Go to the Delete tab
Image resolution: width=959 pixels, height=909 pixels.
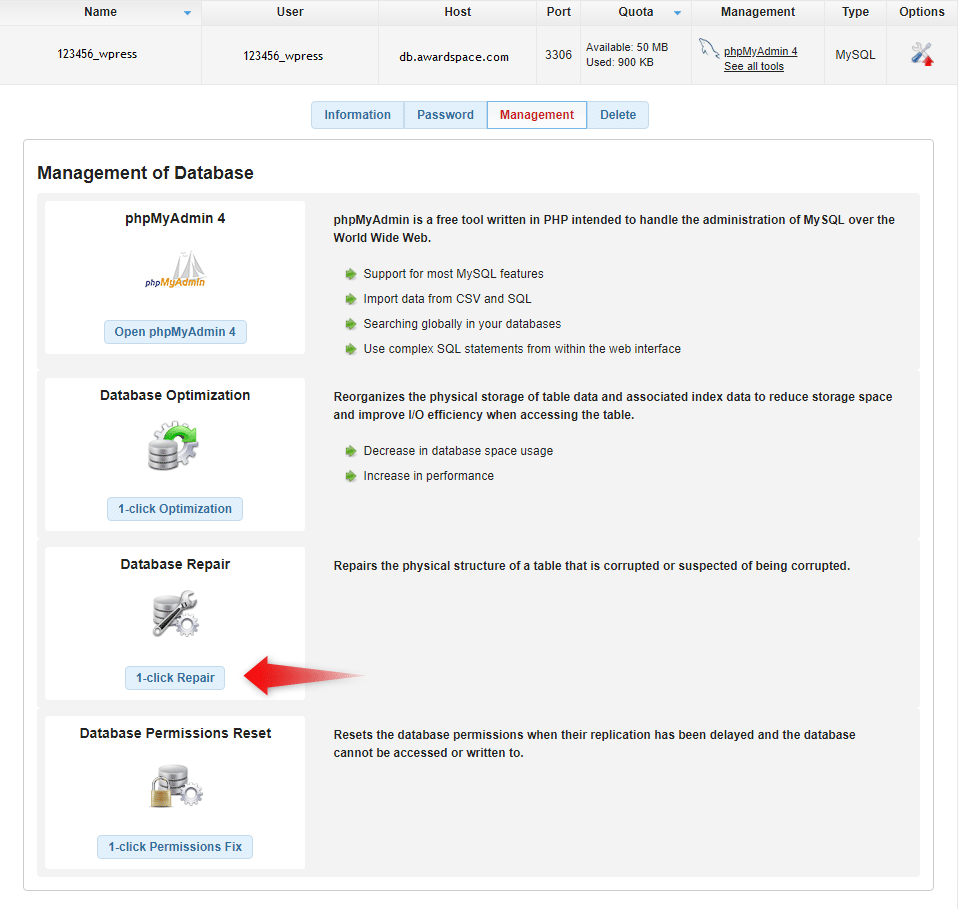point(617,115)
